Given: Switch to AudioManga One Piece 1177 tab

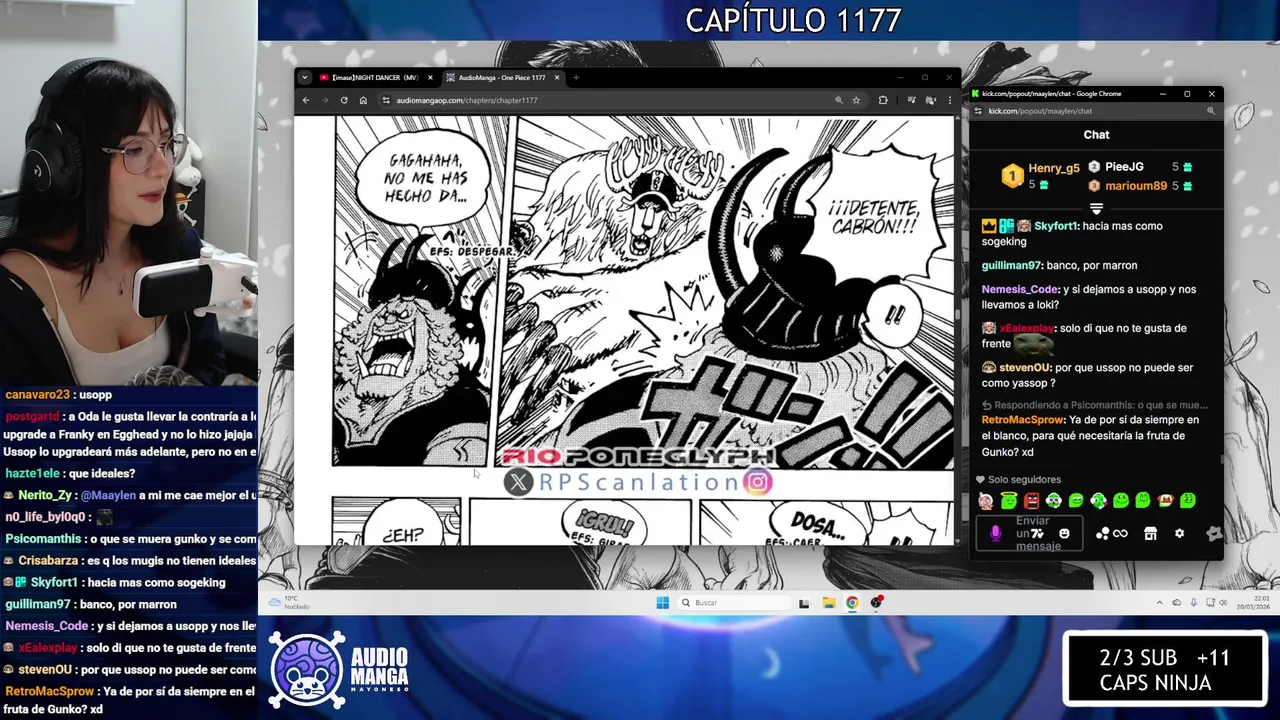Looking at the screenshot, I should 502,78.
